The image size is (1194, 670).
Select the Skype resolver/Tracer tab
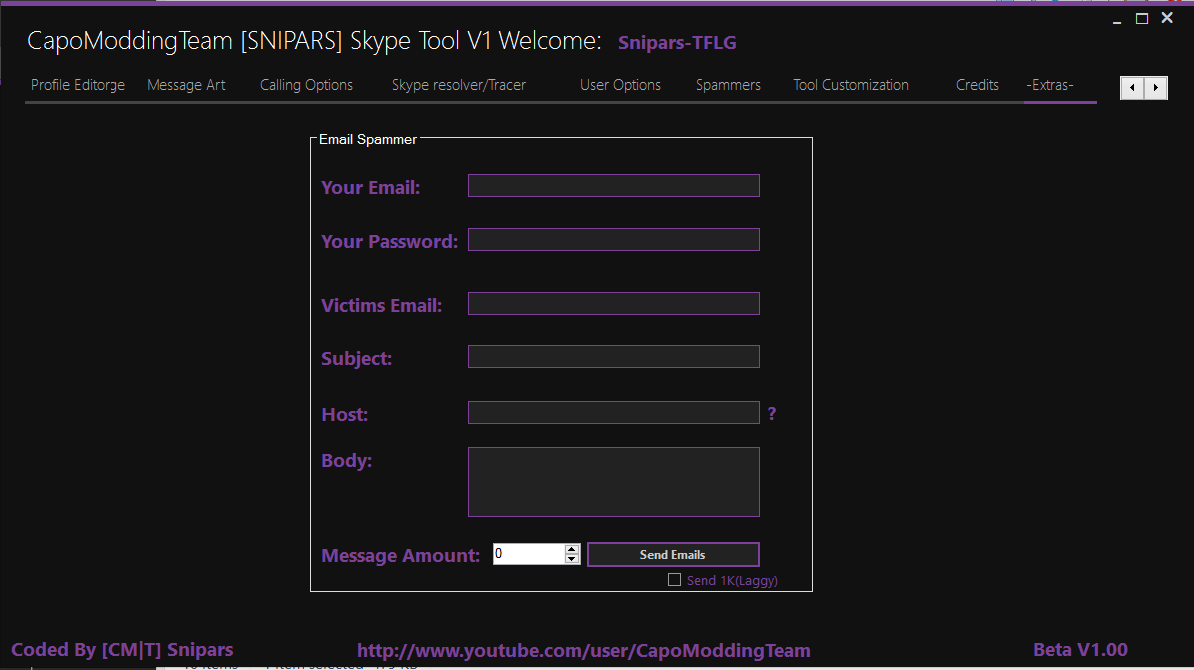click(x=458, y=85)
